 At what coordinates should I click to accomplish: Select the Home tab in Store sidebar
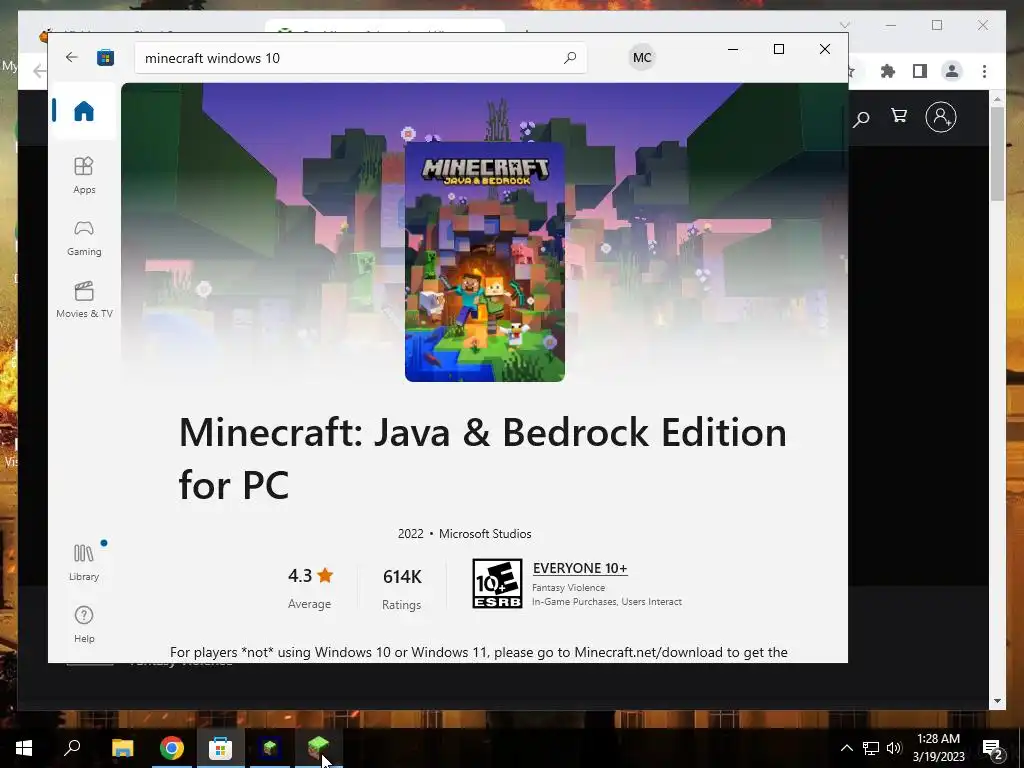pyautogui.click(x=84, y=110)
